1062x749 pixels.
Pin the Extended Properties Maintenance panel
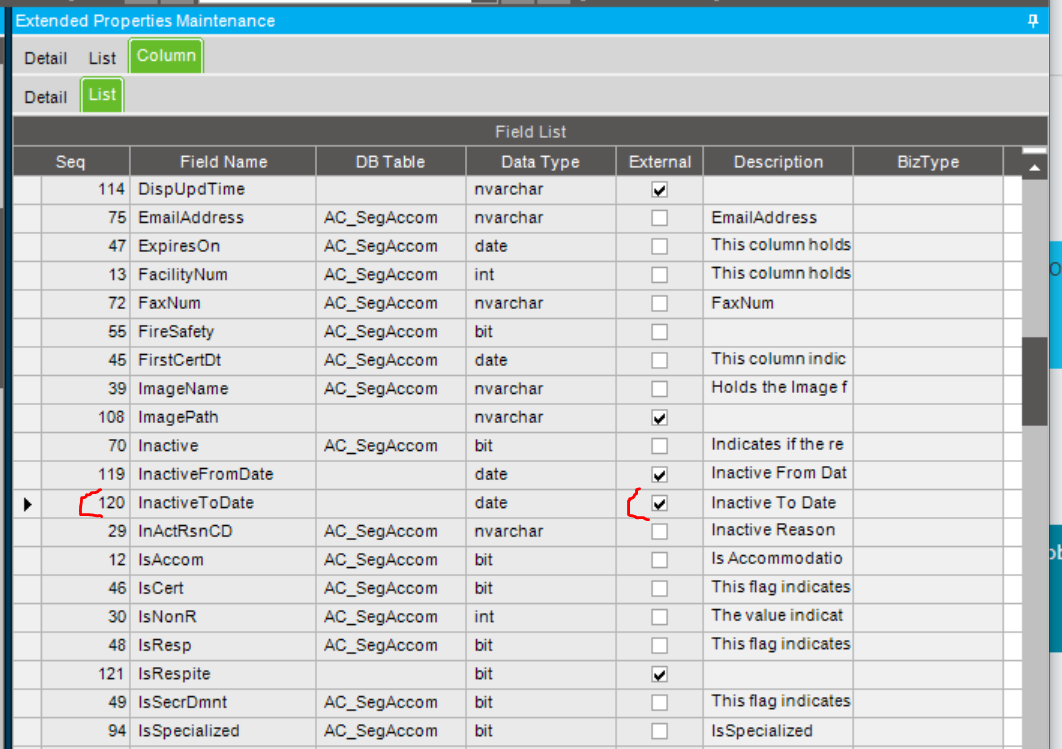coord(1033,21)
